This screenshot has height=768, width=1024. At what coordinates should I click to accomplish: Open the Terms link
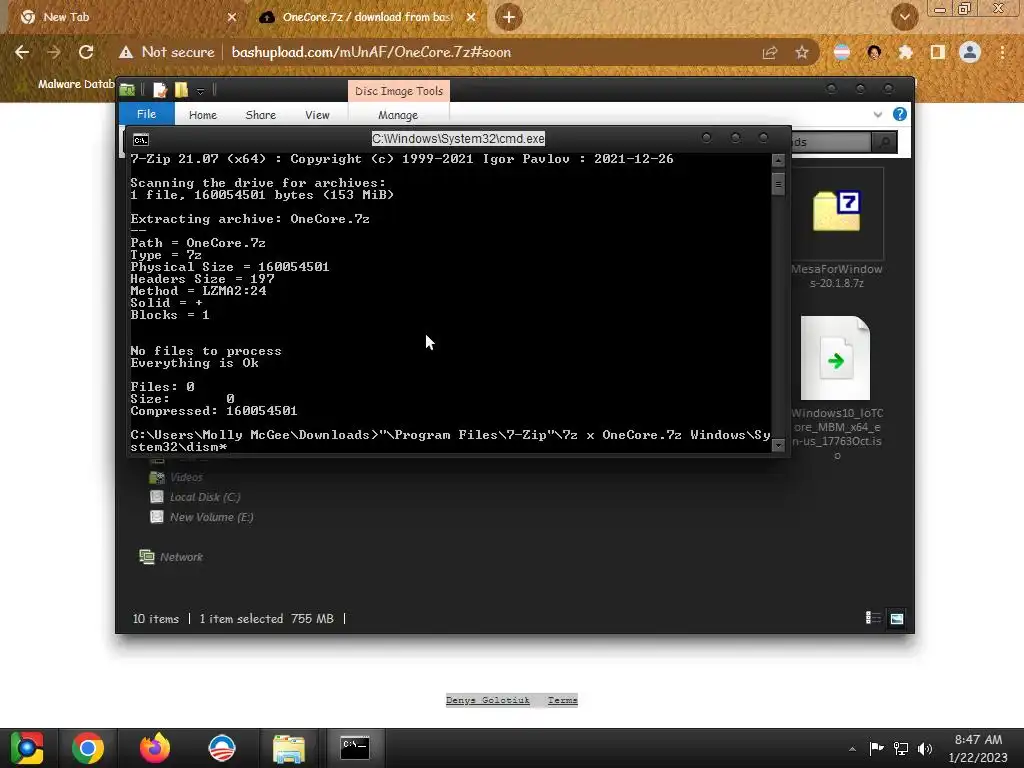tap(562, 700)
